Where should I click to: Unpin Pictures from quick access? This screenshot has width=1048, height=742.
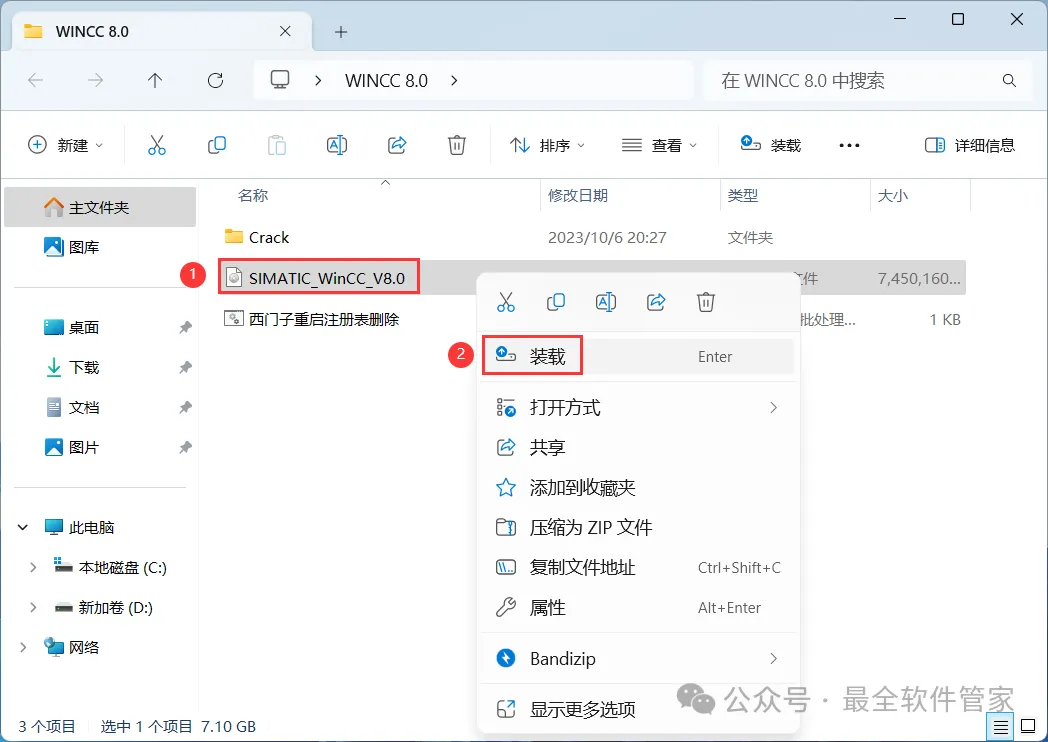pyautogui.click(x=185, y=447)
